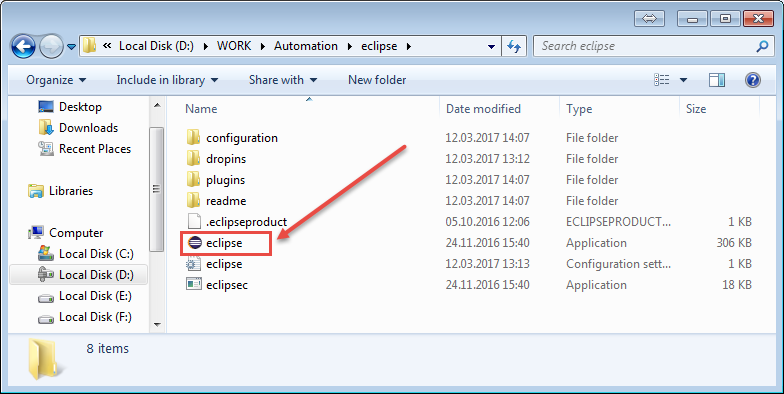Sort by the Name column header
784x394 pixels.
pyautogui.click(x=201, y=108)
